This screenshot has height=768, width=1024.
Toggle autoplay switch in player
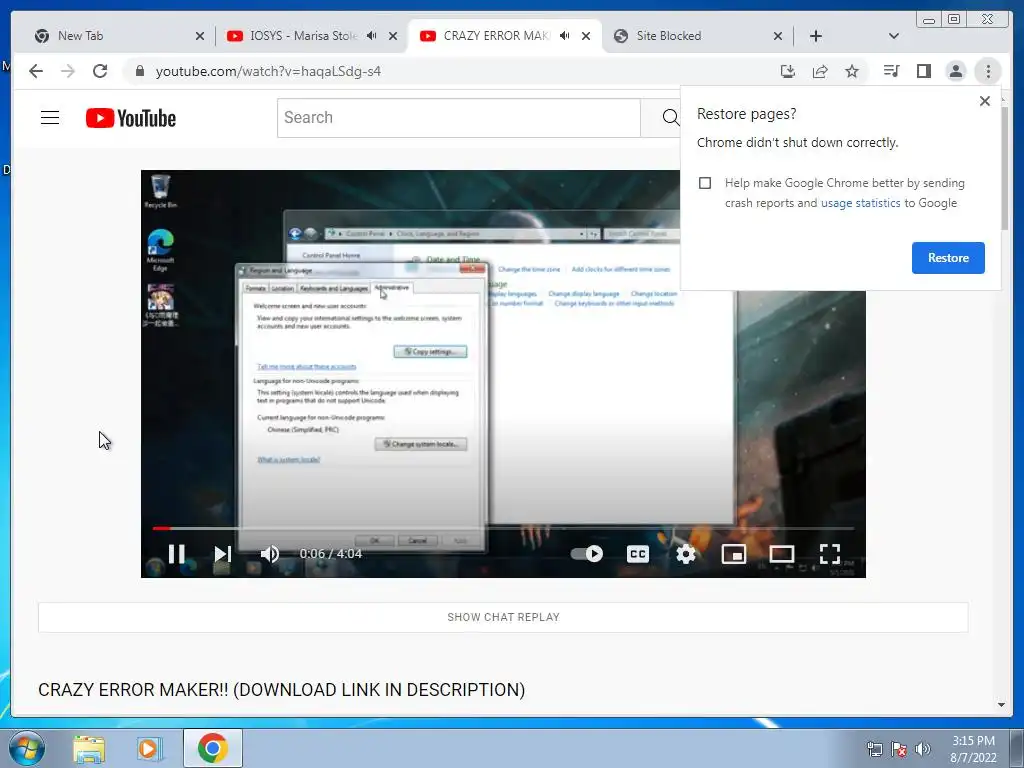click(586, 554)
